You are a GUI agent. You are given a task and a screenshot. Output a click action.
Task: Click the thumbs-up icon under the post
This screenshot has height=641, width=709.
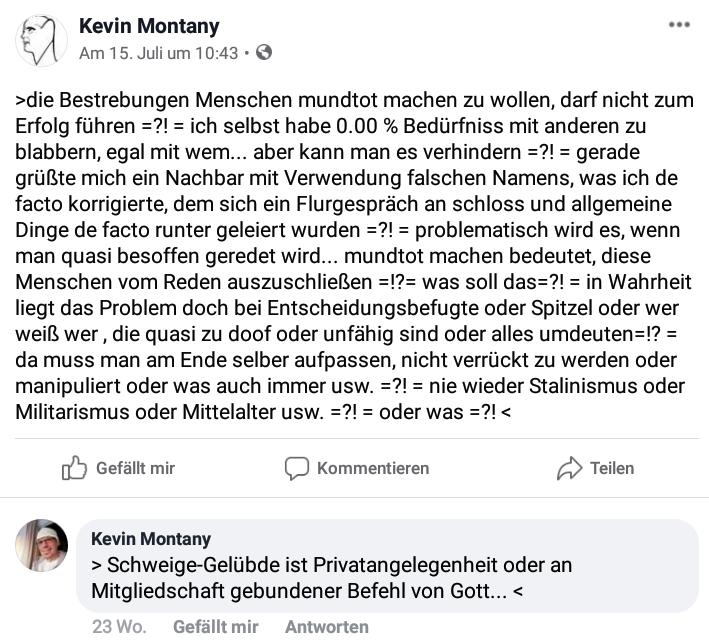tap(74, 468)
